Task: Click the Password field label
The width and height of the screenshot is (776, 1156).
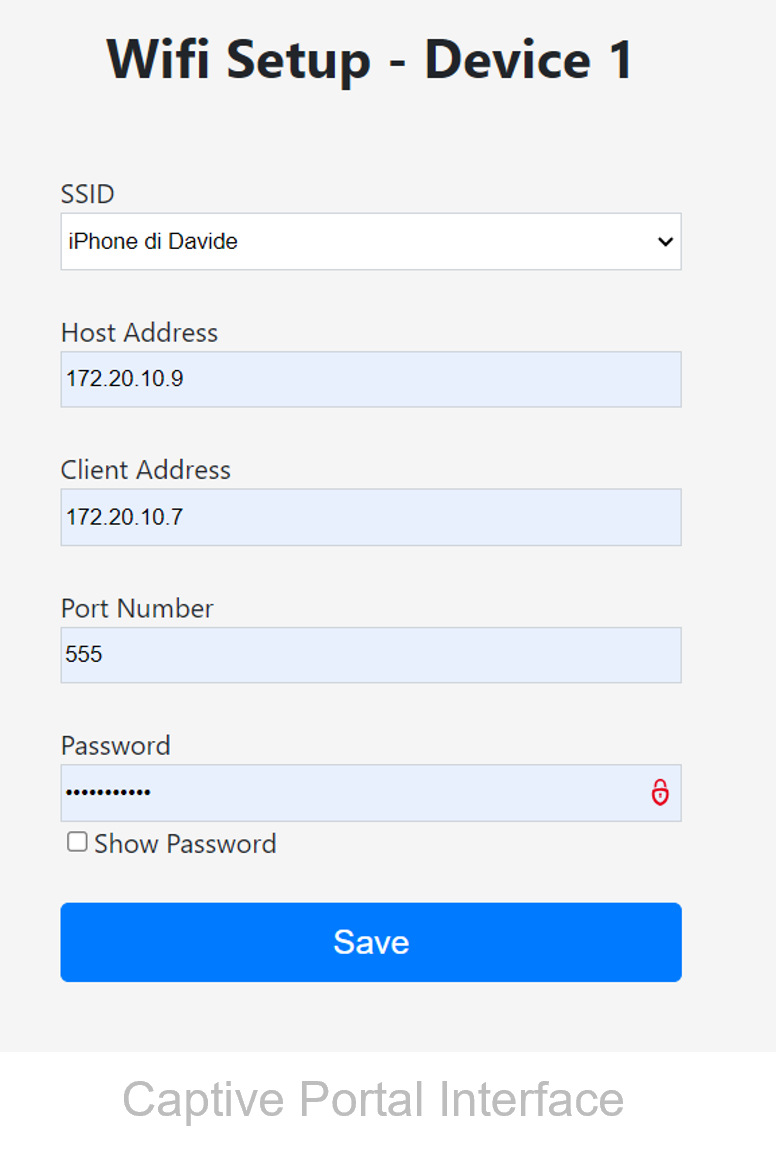Action: point(116,746)
